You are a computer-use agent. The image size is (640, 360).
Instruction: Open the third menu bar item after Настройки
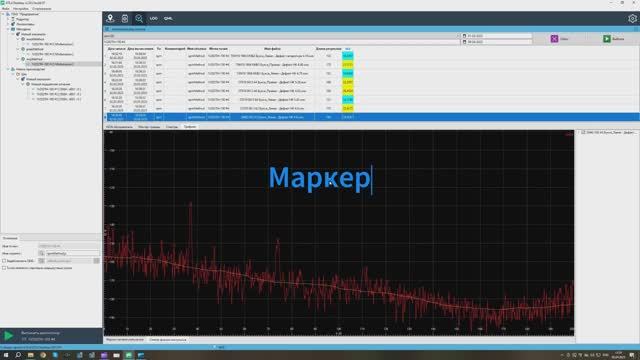coord(42,9)
